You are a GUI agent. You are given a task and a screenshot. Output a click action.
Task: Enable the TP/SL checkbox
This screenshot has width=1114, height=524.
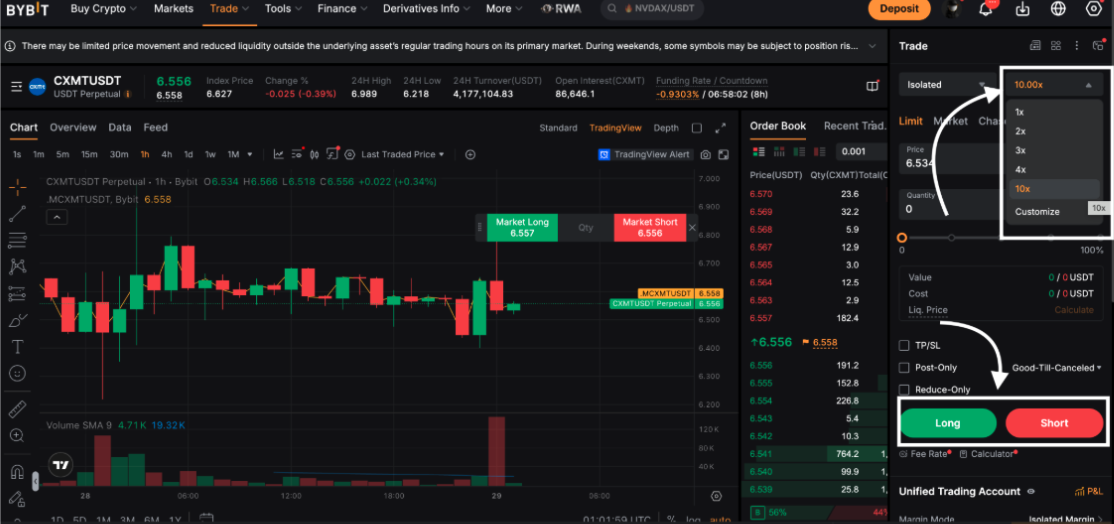tap(904, 345)
